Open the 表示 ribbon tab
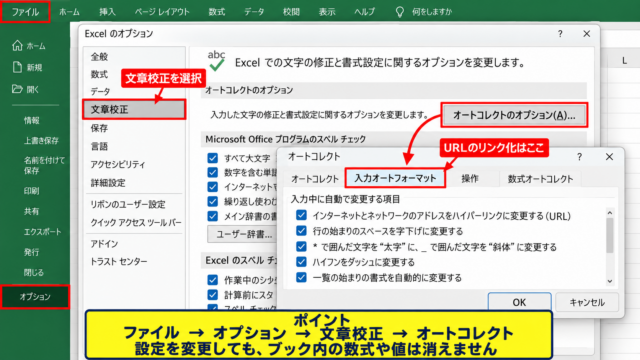 [x=327, y=12]
